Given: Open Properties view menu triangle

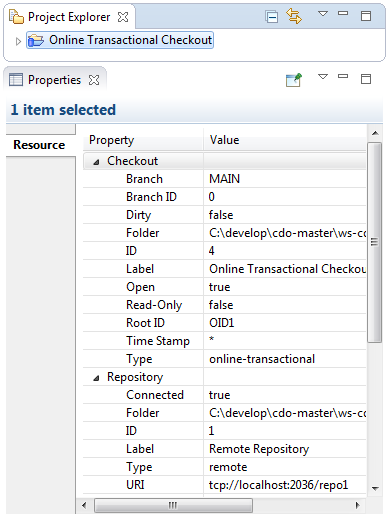Looking at the screenshot, I should click(x=323, y=77).
